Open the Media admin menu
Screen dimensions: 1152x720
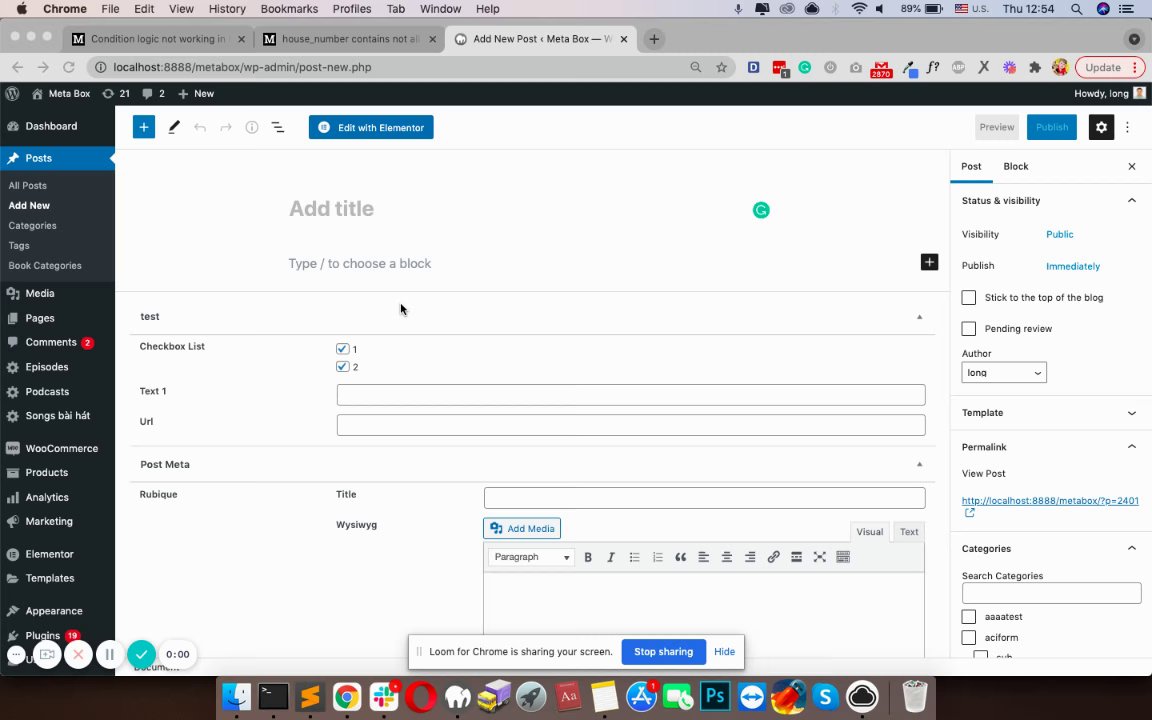coord(40,293)
